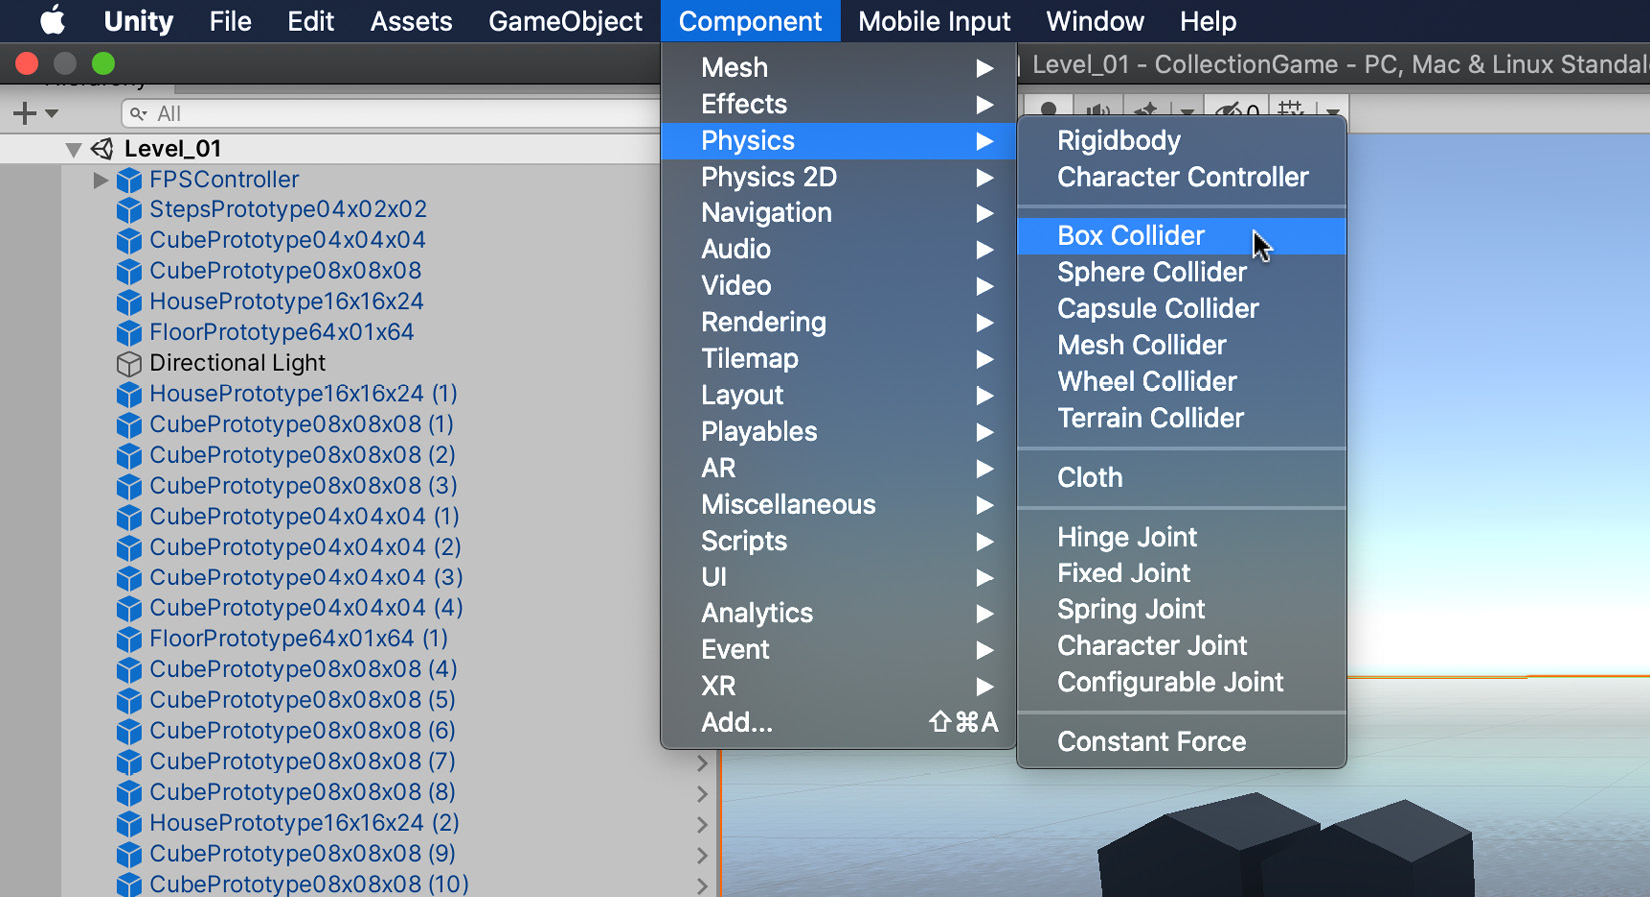This screenshot has height=897, width=1650.
Task: Expand the Rendering submenu arrow
Action: coord(985,323)
